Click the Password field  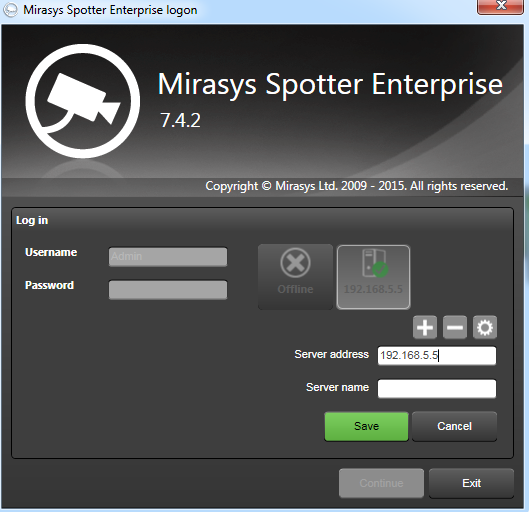[168, 290]
